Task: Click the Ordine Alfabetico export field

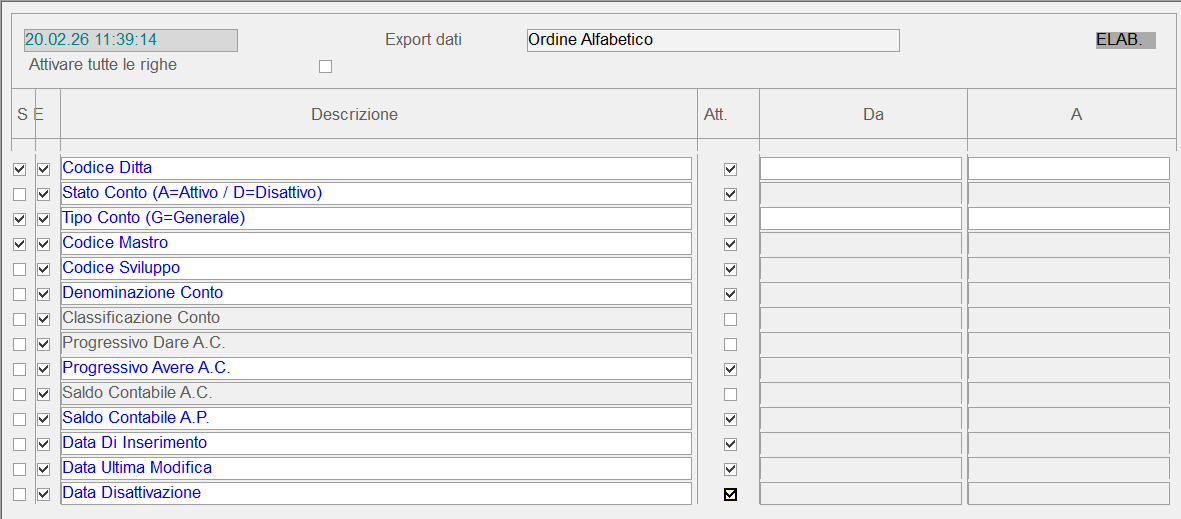Action: coord(712,40)
